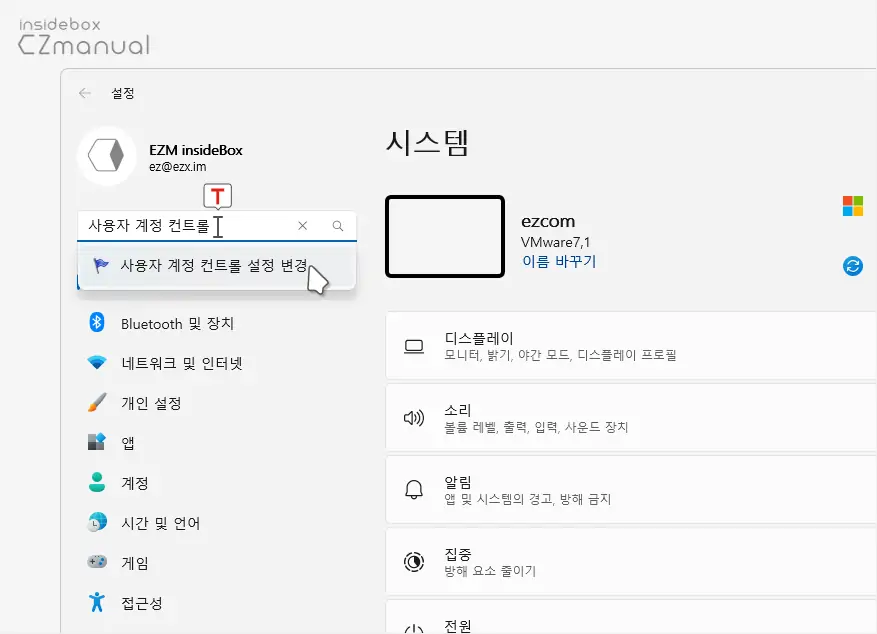Select the Bluetooth 및 장치 sidebar icon
The image size is (877, 634).
point(95,322)
